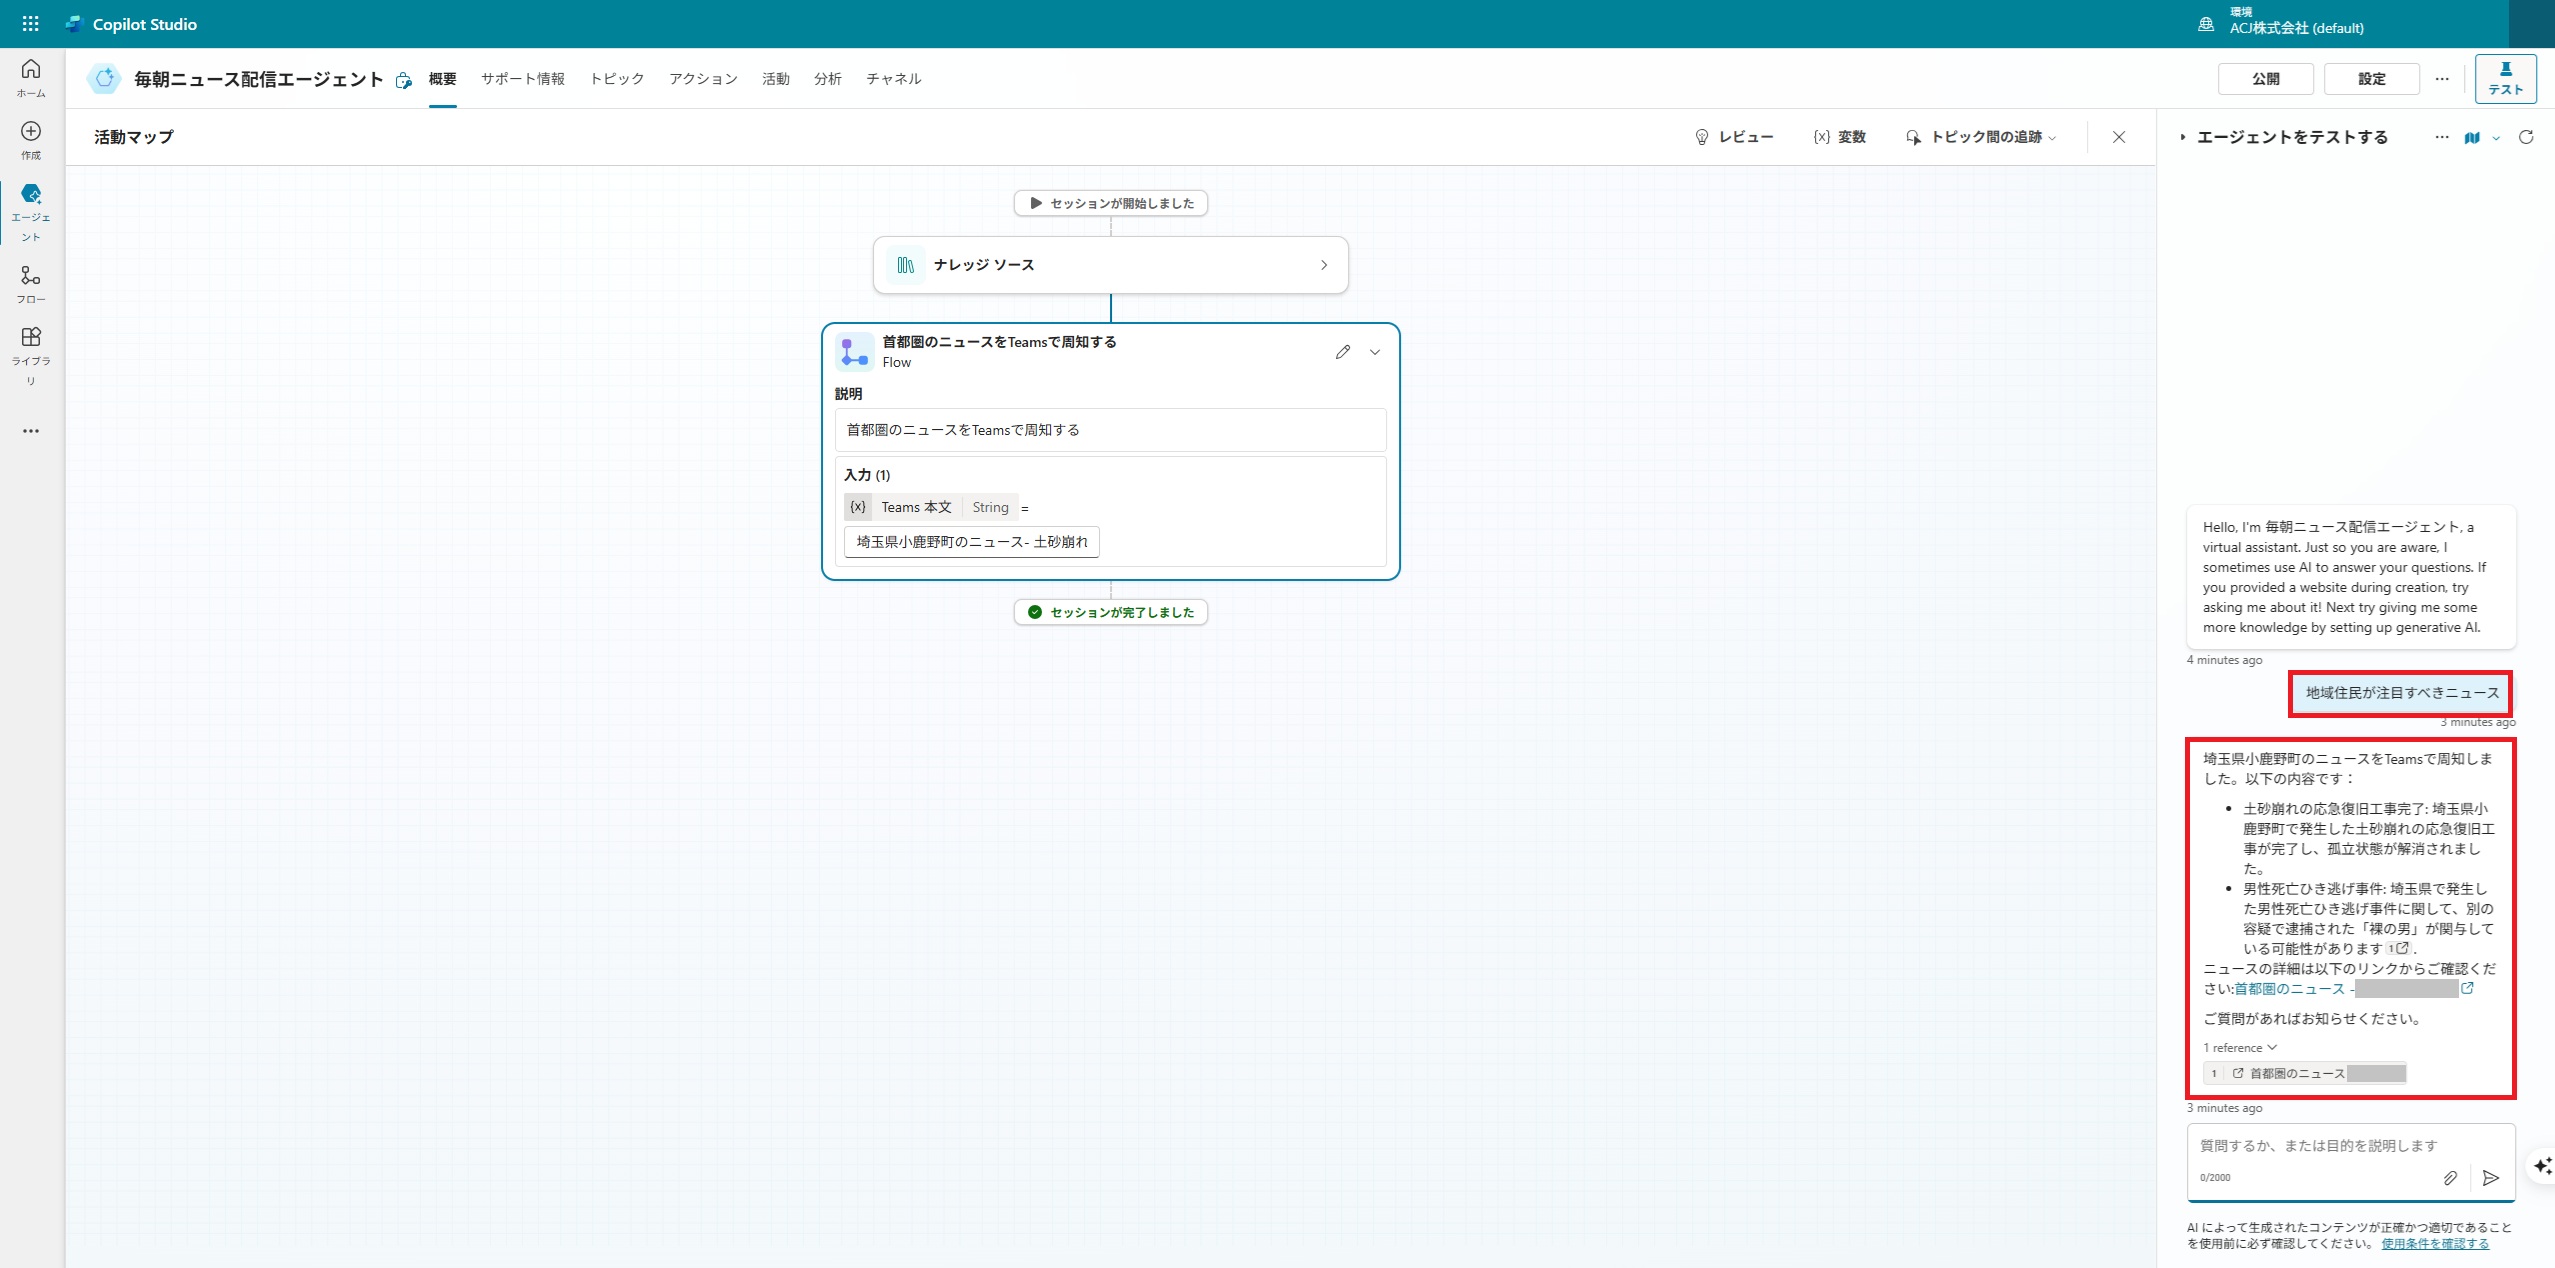Click the 地域住民が注目すべきニュース message
2555x1268 pixels.
click(2401, 693)
